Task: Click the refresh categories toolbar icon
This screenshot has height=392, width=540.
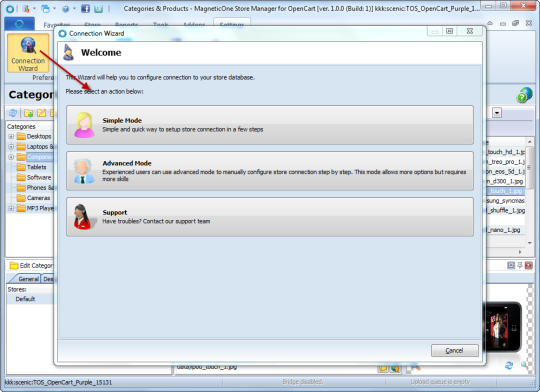Action: coord(13,113)
